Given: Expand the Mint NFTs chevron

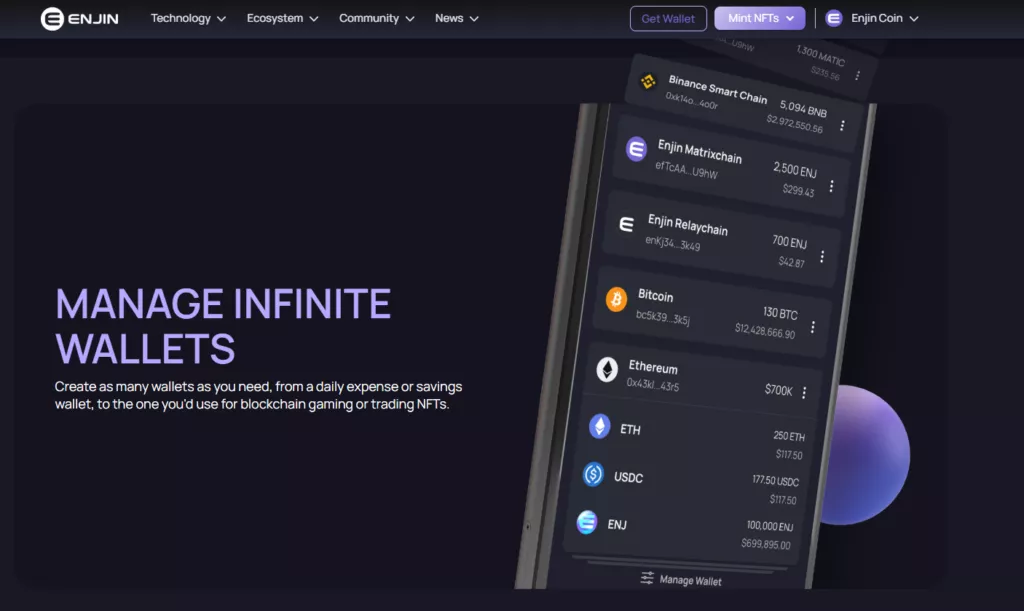Looking at the screenshot, I should [790, 18].
